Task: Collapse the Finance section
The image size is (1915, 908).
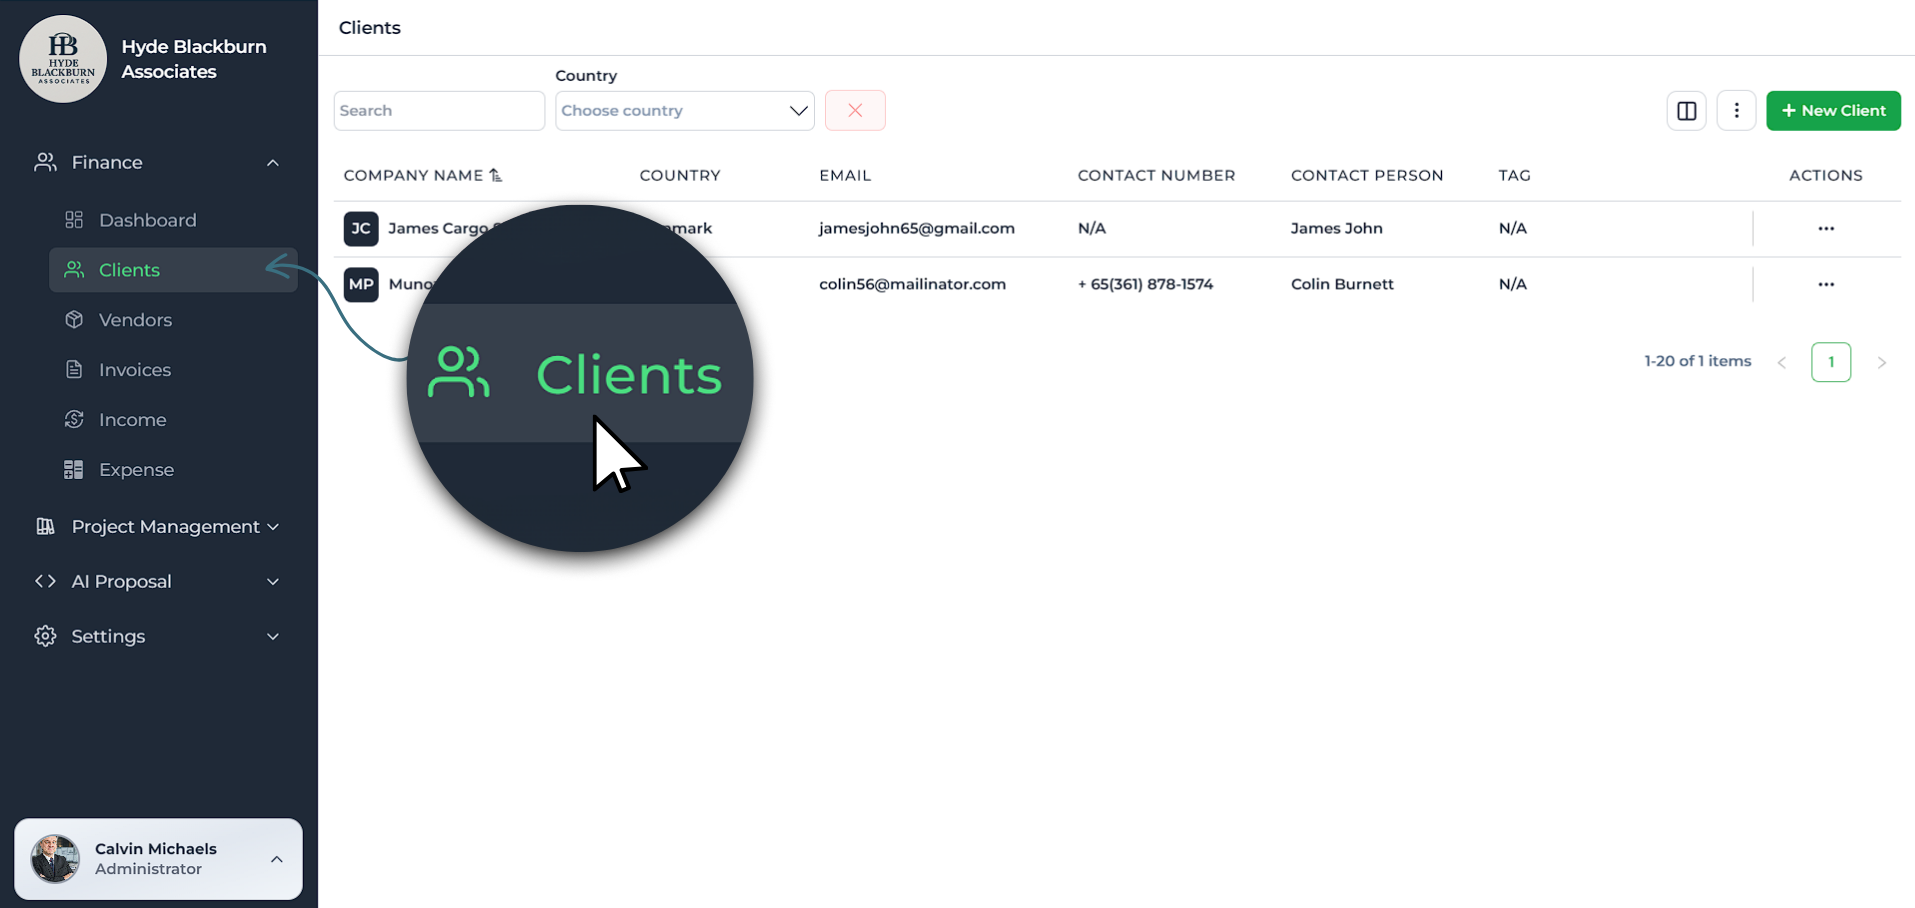Action: tap(272, 163)
